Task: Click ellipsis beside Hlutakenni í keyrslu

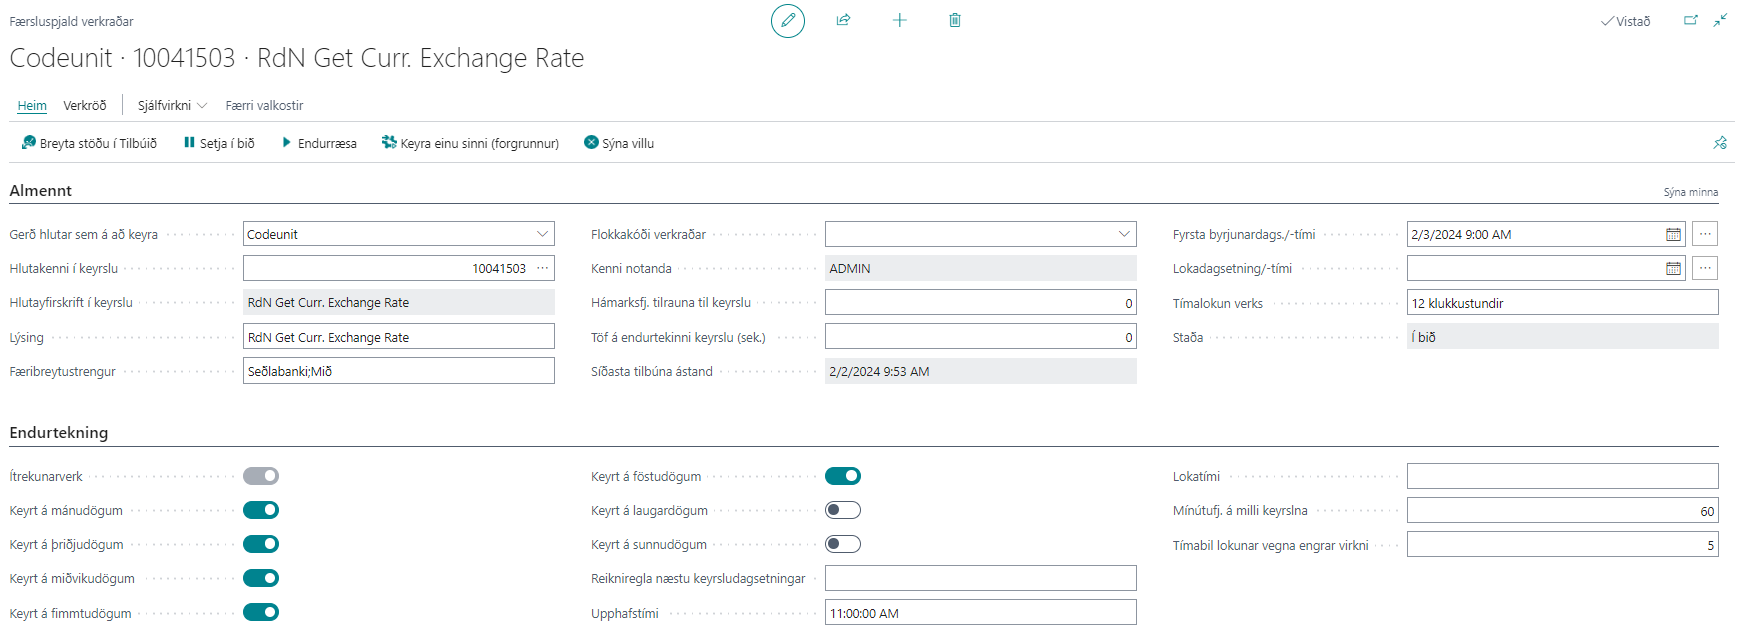Action: pyautogui.click(x=542, y=268)
